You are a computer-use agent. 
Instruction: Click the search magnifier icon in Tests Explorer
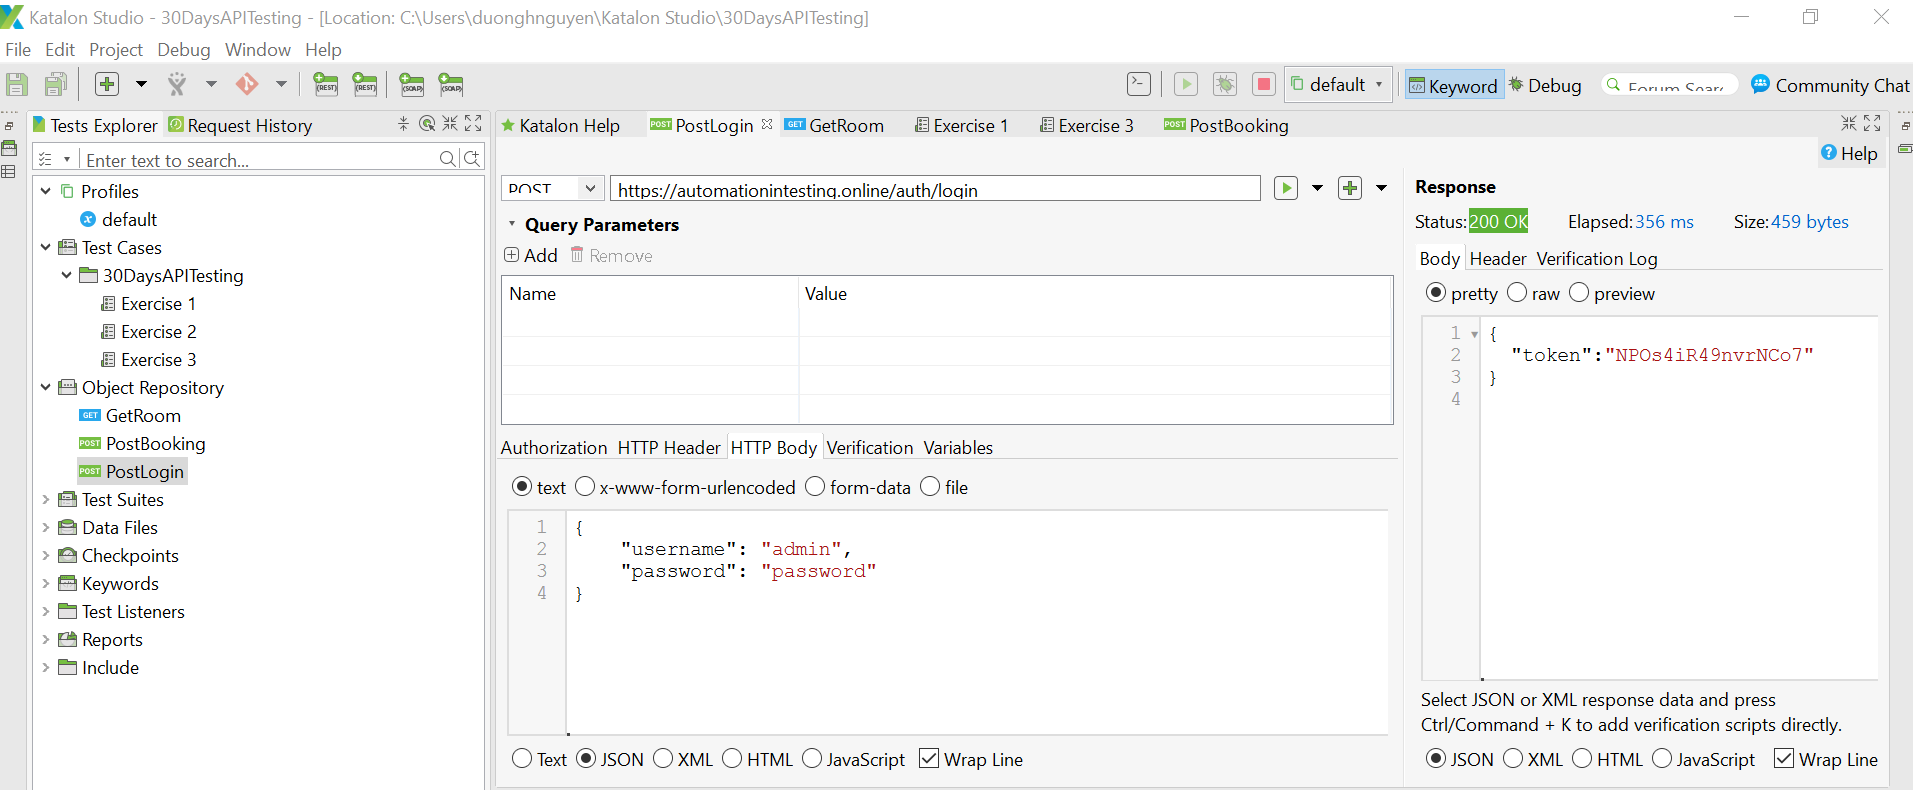point(448,158)
